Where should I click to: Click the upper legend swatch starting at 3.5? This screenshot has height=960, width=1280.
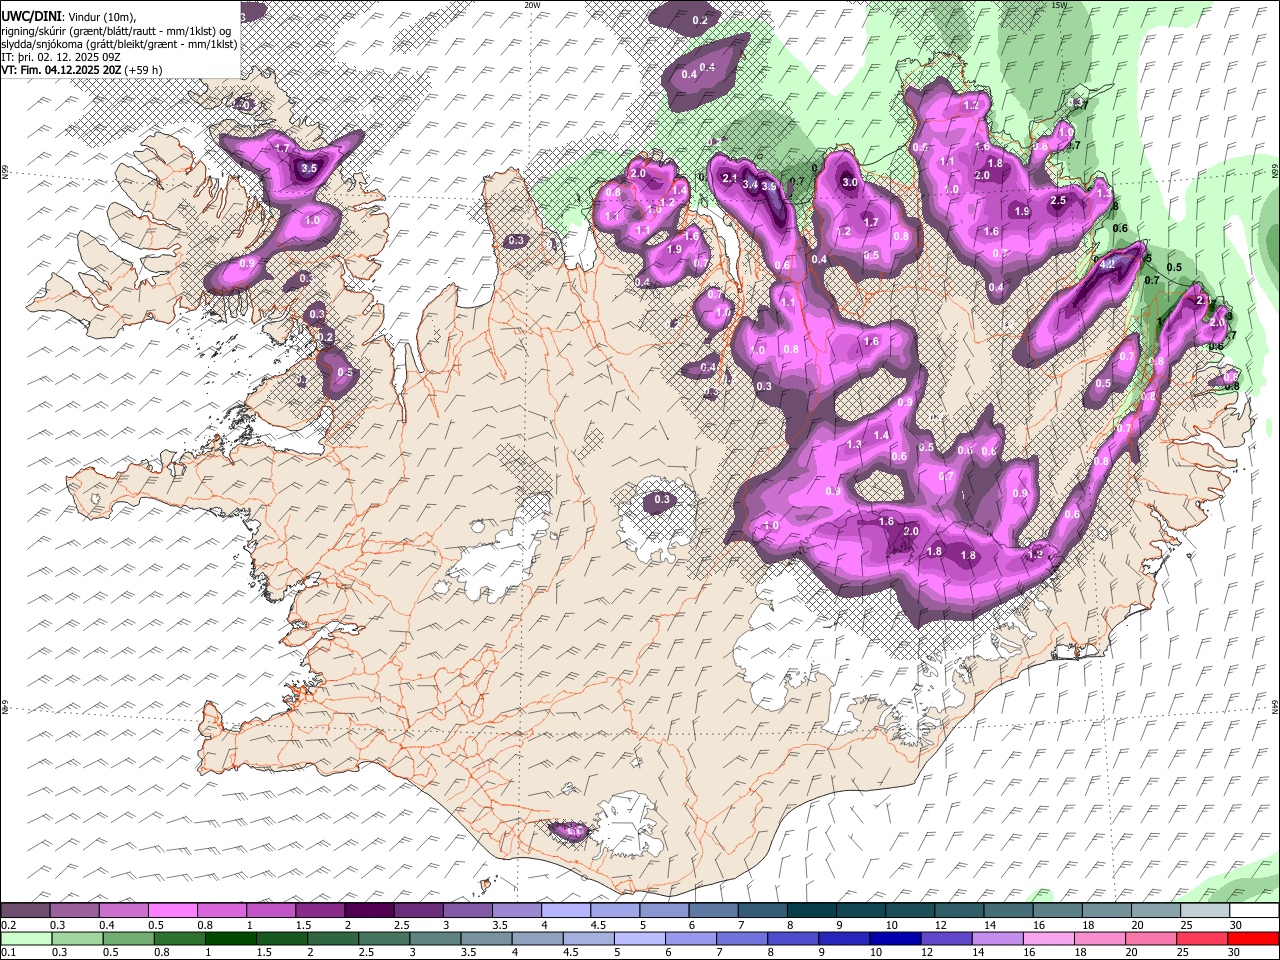(517, 911)
